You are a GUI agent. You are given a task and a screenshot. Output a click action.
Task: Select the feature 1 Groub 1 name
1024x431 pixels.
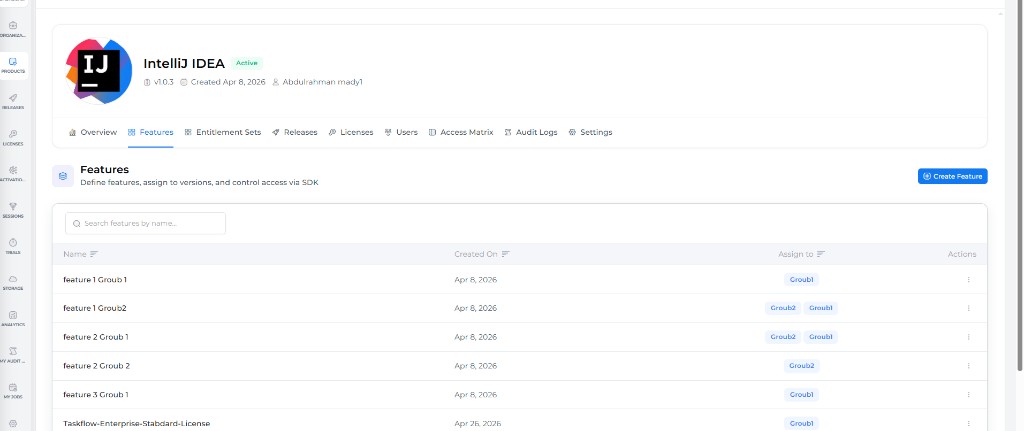(x=95, y=279)
